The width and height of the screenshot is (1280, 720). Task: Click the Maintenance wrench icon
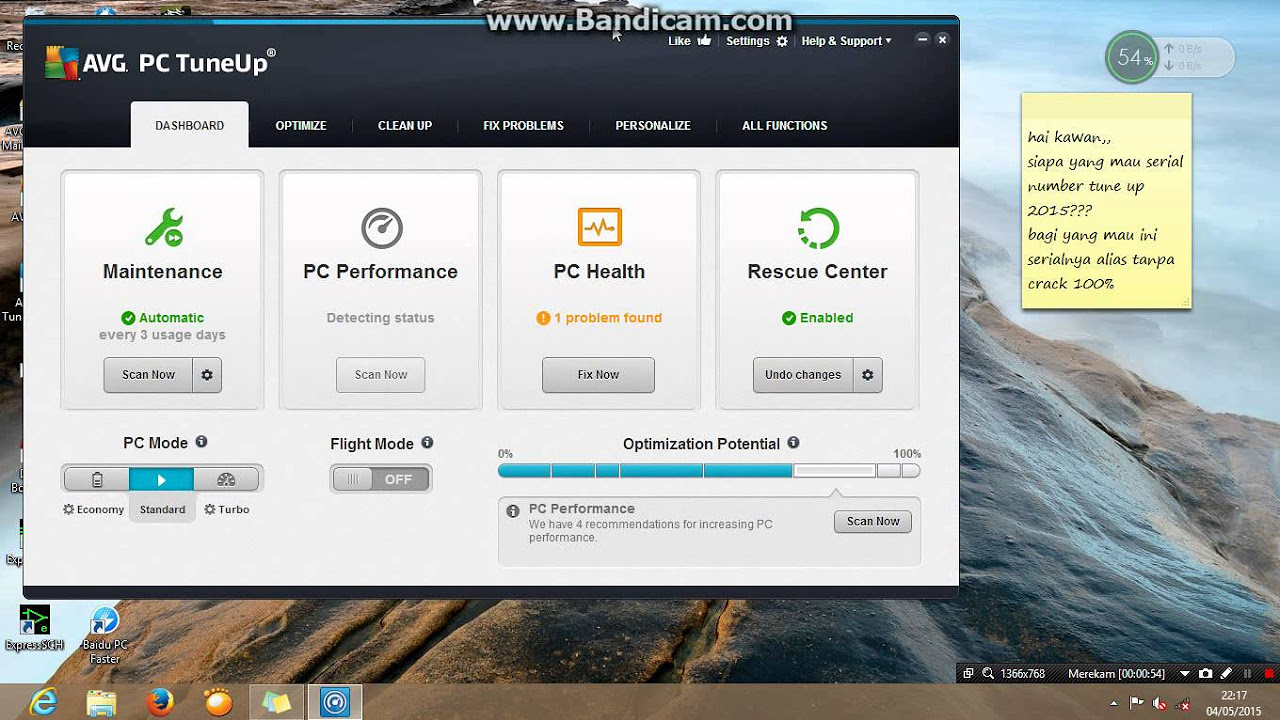pos(163,228)
